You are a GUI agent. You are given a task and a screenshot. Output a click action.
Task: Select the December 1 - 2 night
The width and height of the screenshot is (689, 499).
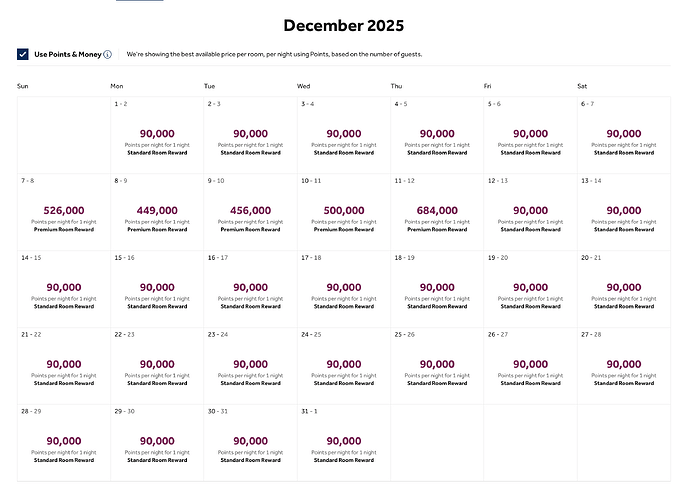click(x=156, y=135)
